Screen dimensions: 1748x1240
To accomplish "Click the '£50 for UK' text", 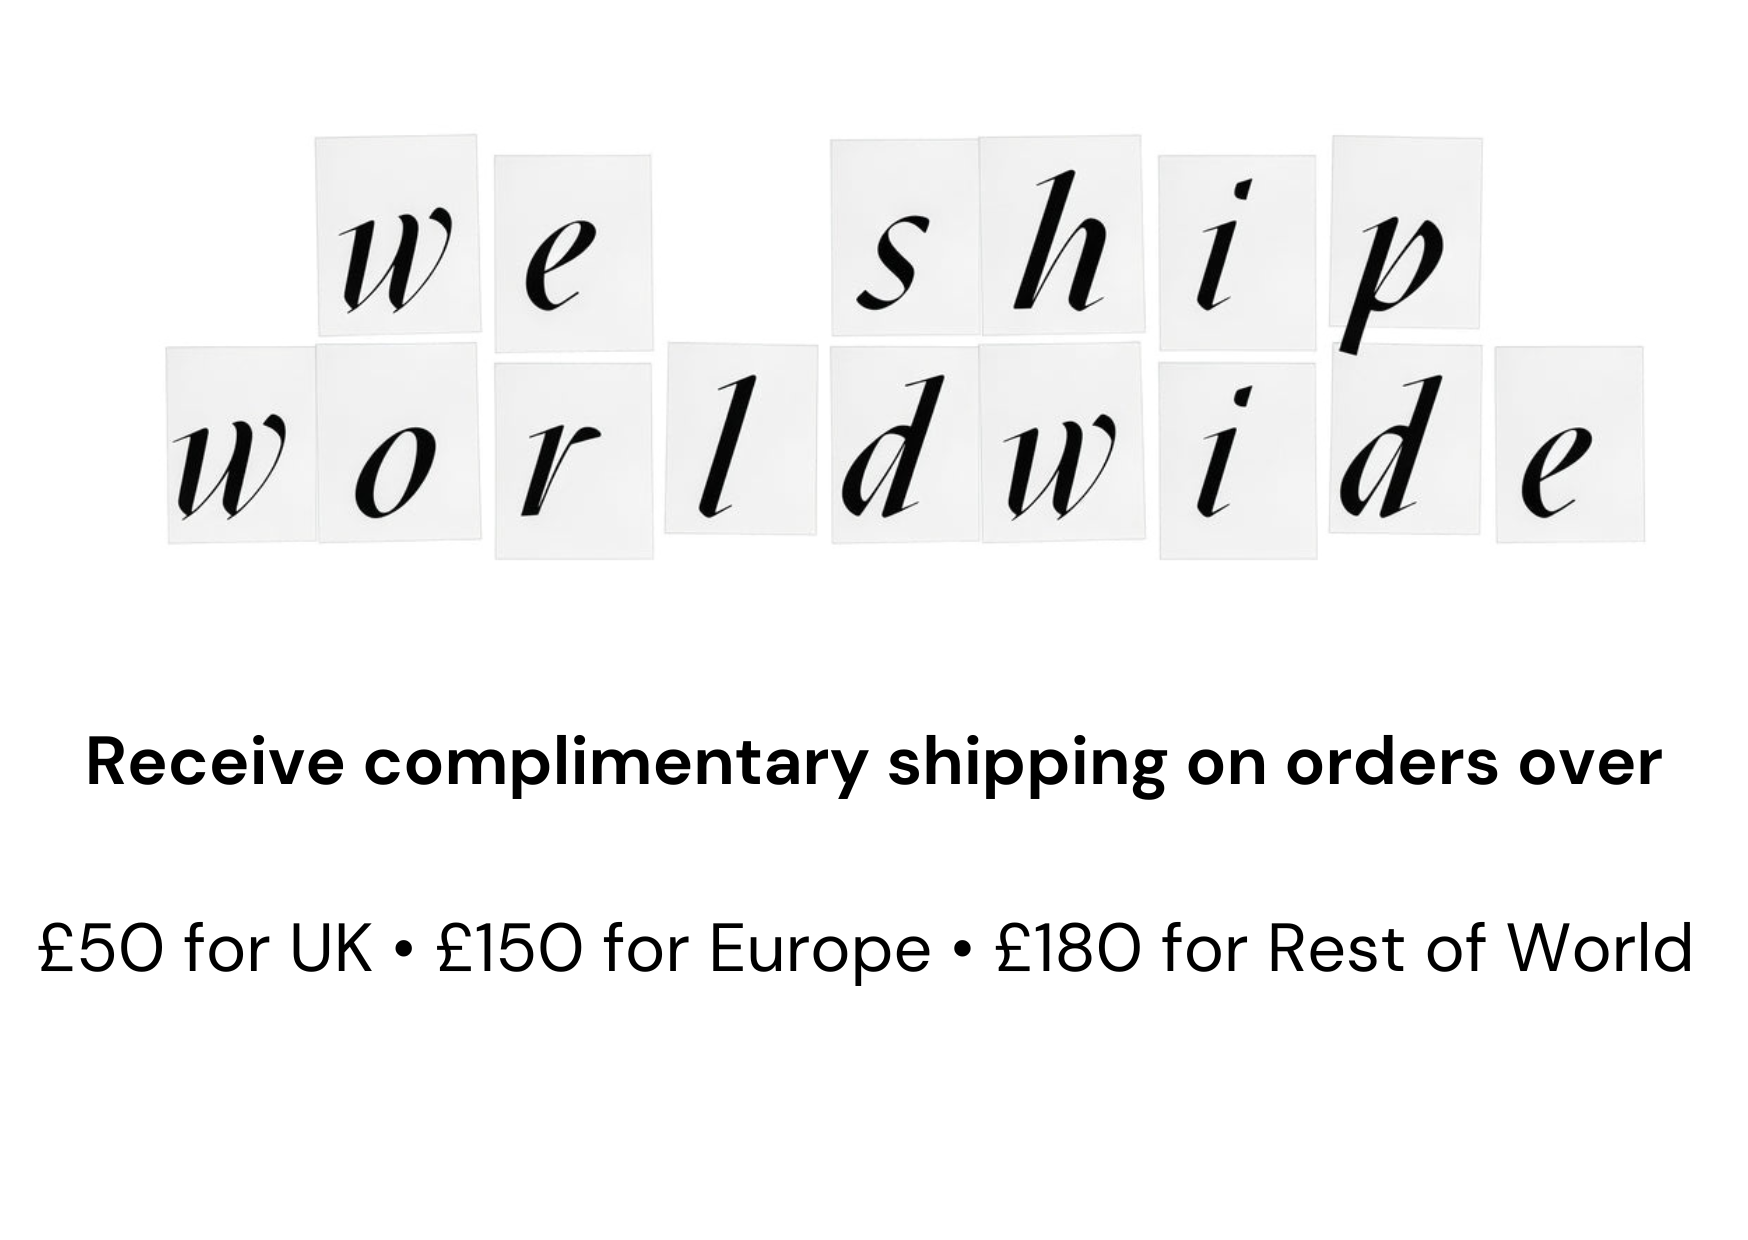I will click(x=205, y=947).
